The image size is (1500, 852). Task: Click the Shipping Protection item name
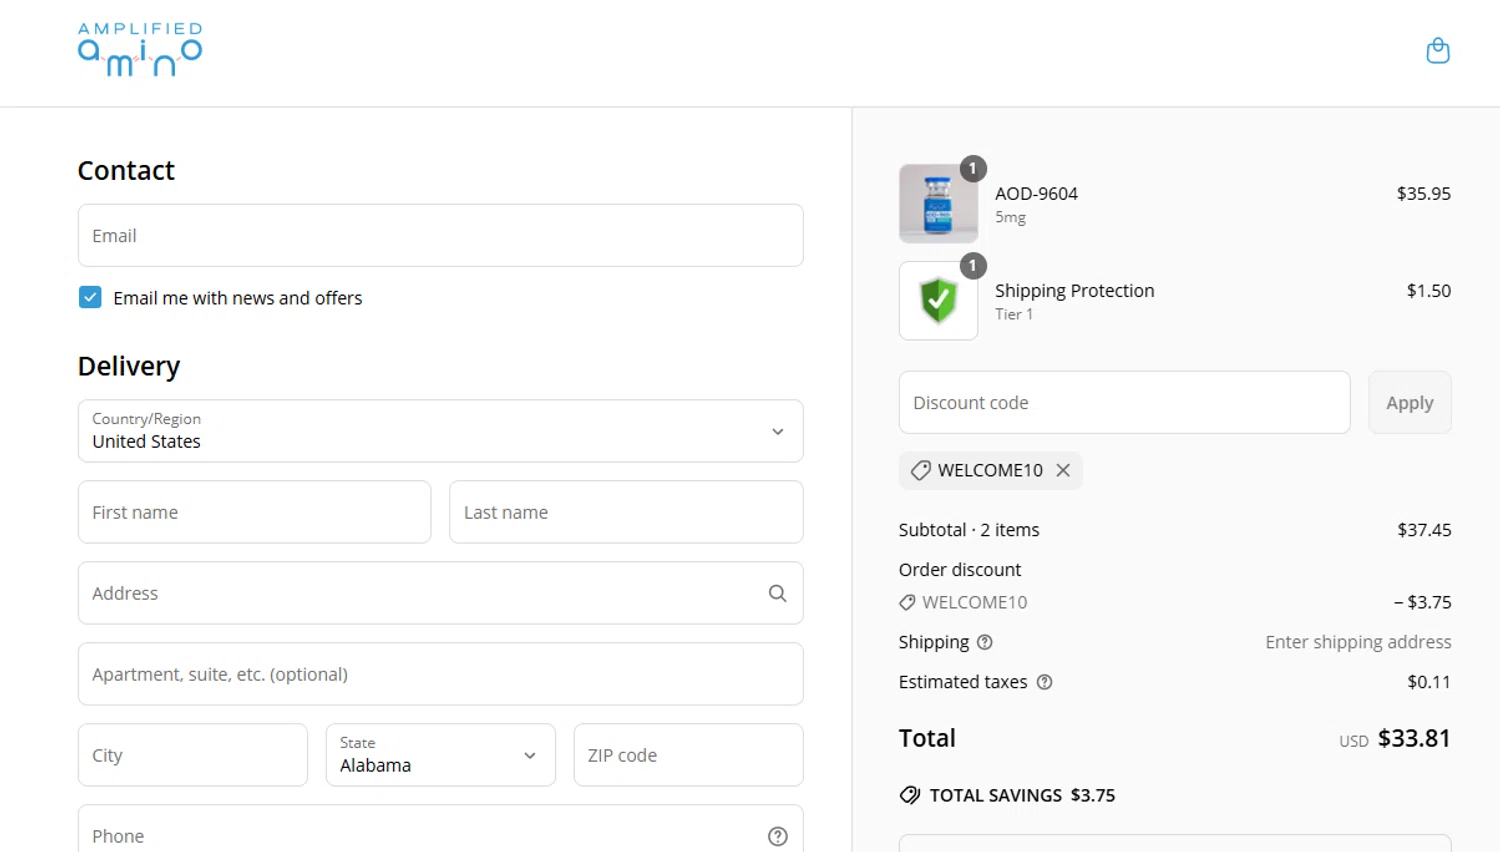tap(1074, 290)
